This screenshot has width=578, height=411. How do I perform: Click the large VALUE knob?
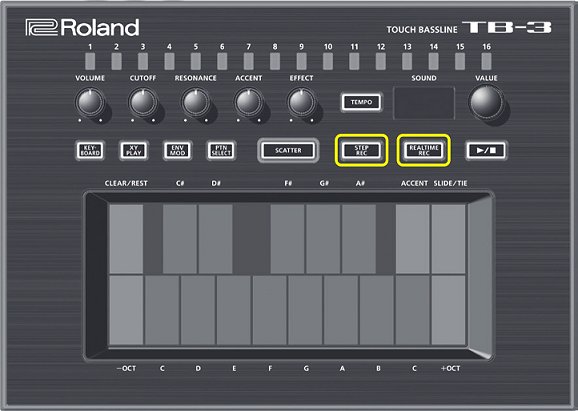tap(486, 102)
